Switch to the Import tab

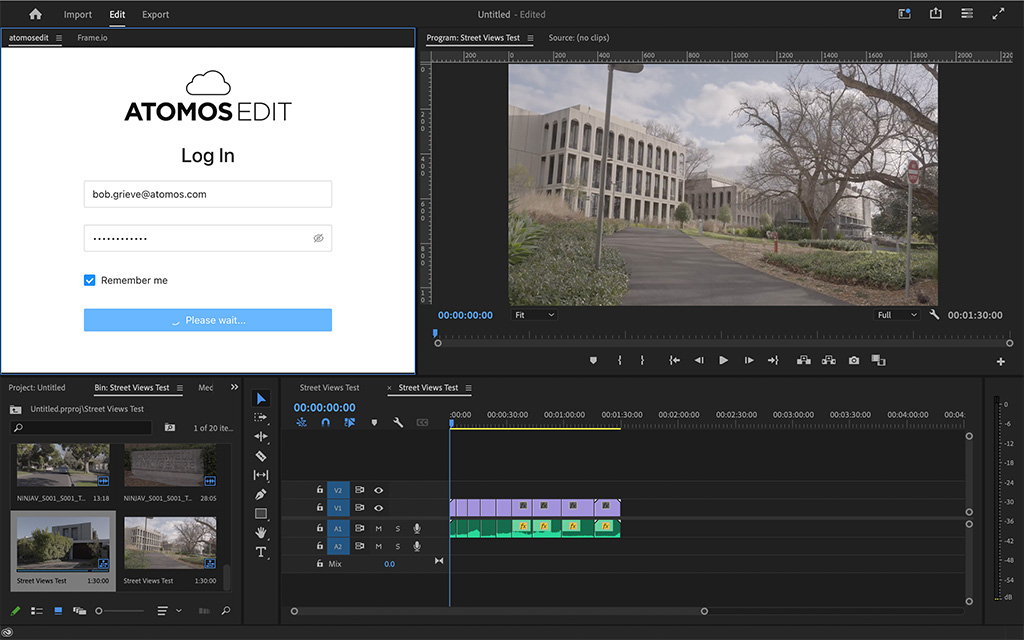click(78, 14)
